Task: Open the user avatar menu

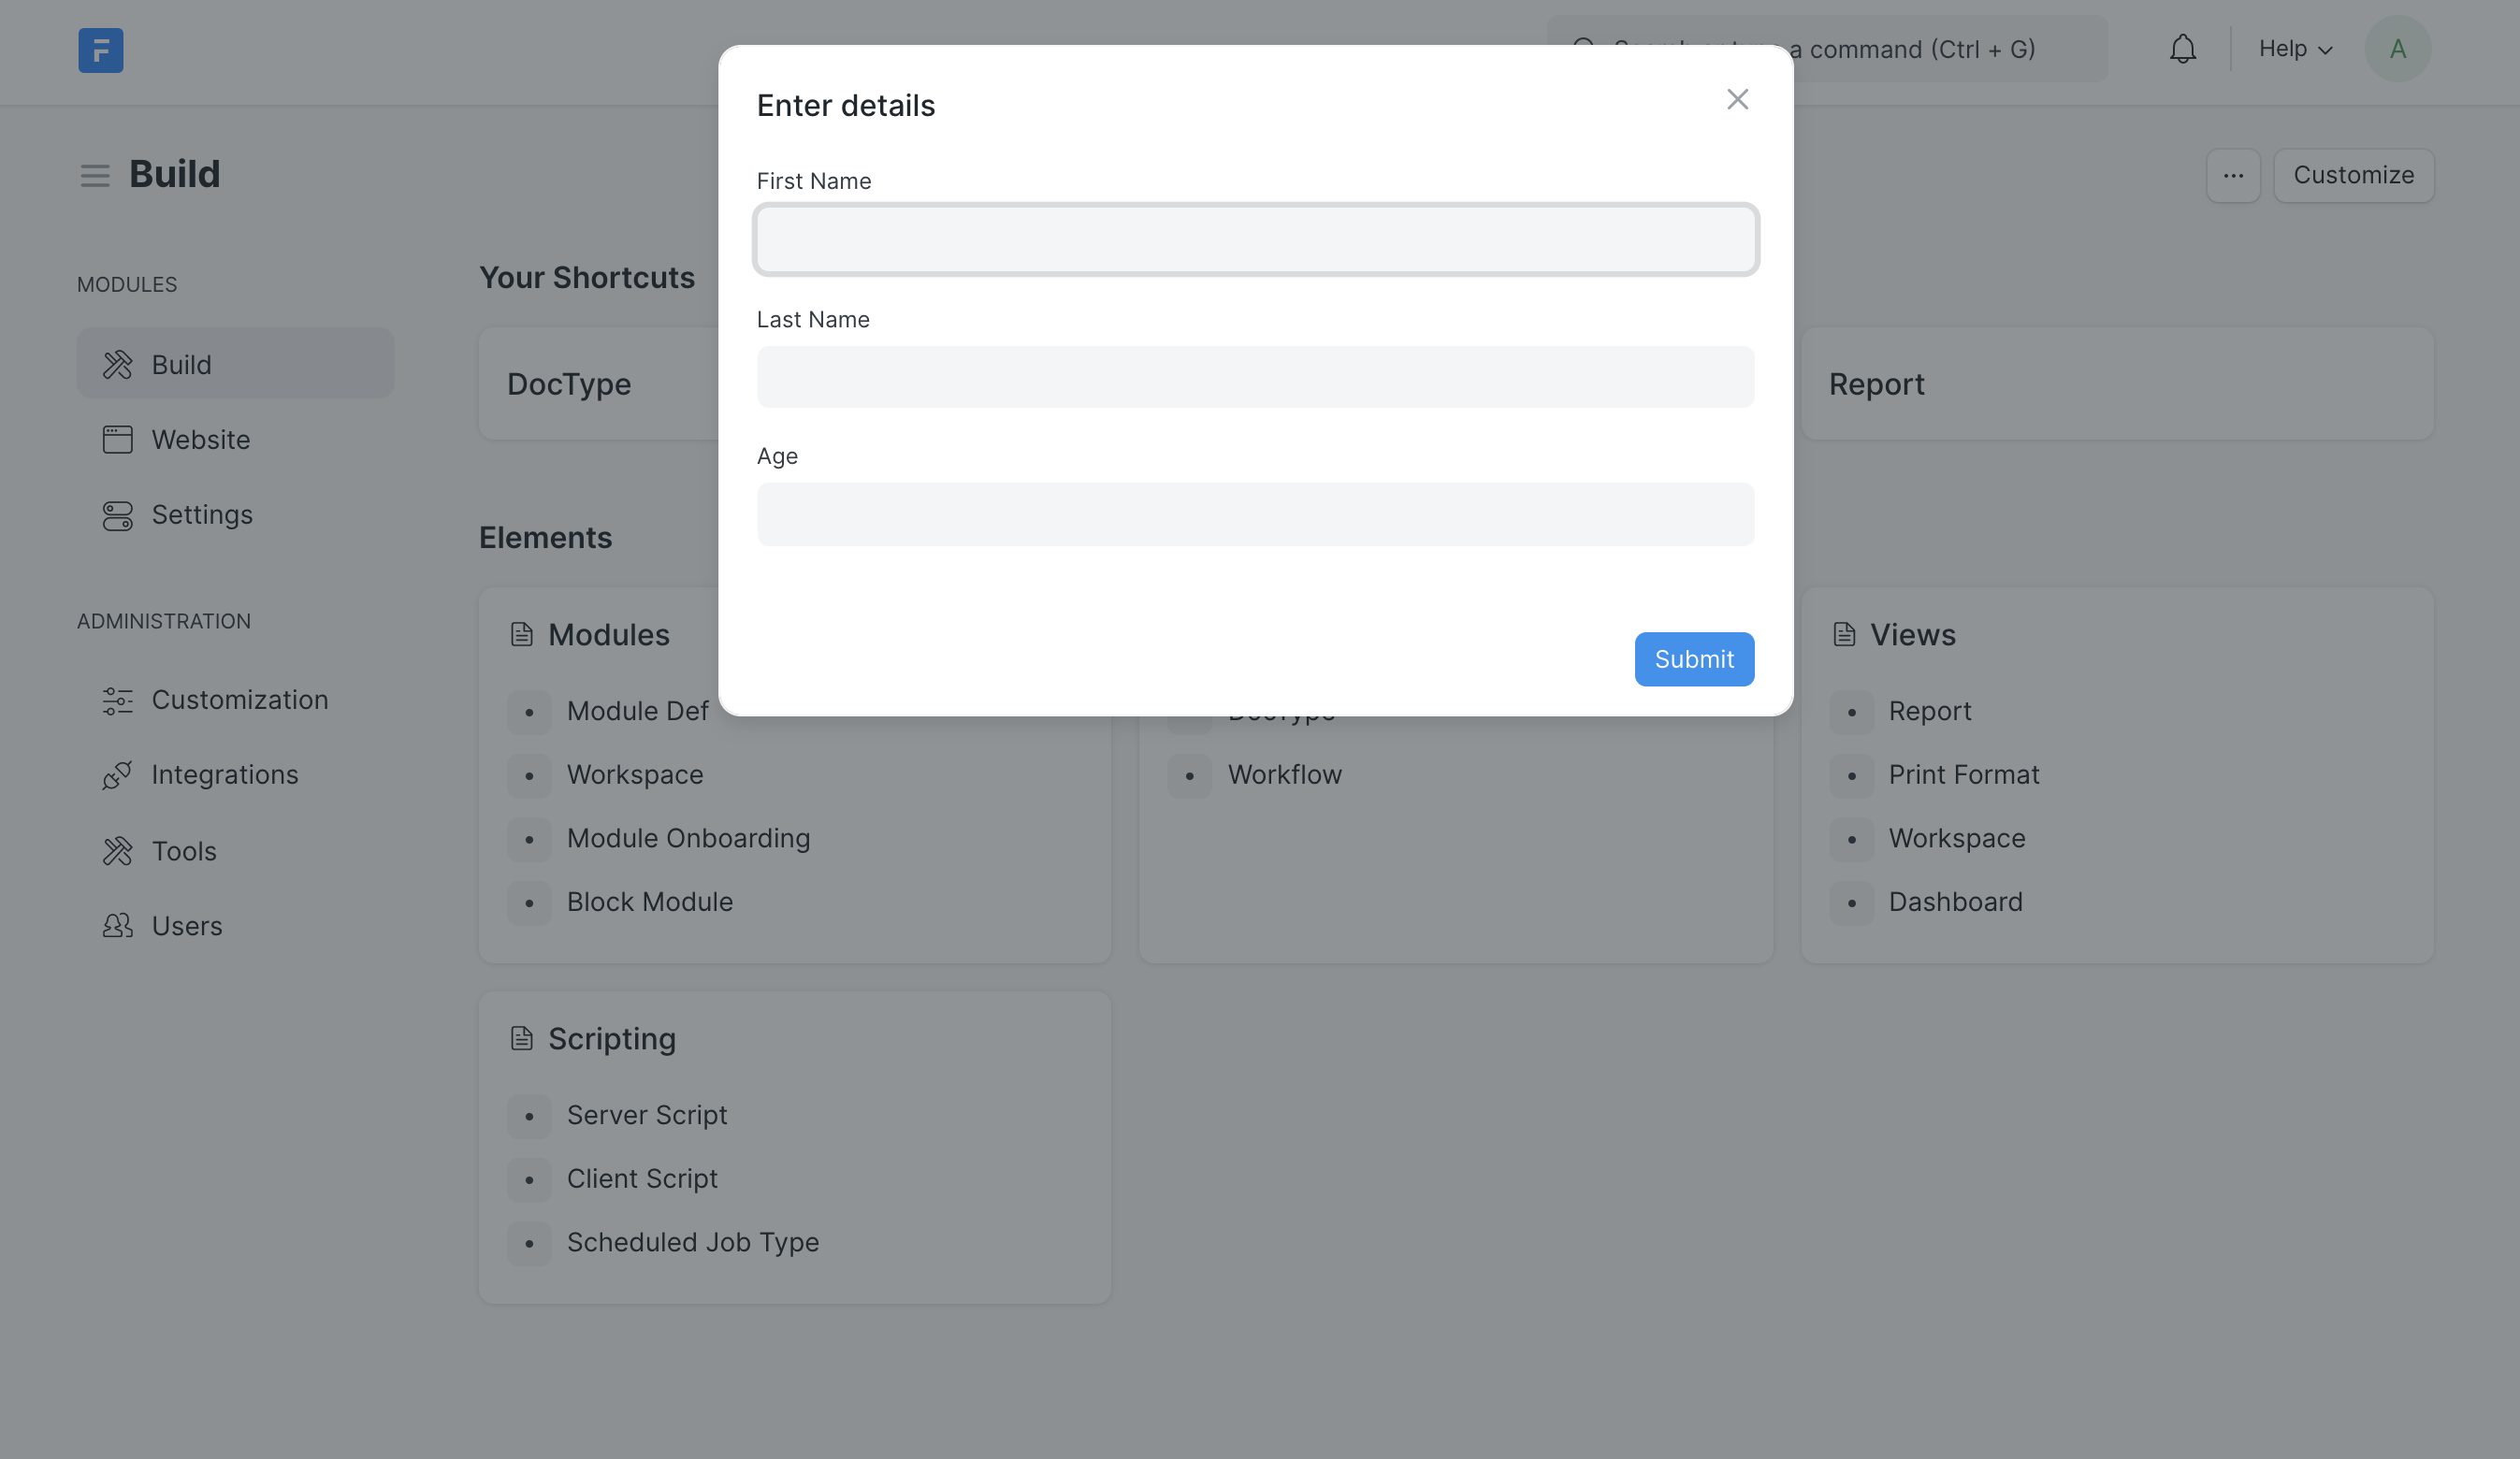Action: 2397,49
